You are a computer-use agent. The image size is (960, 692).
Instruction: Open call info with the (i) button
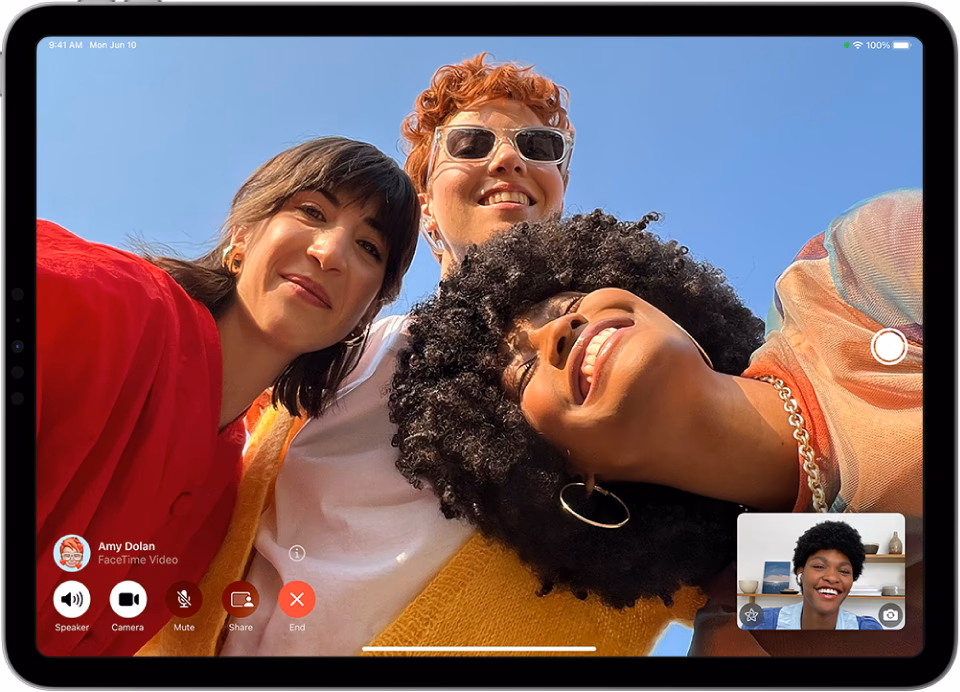[296, 554]
